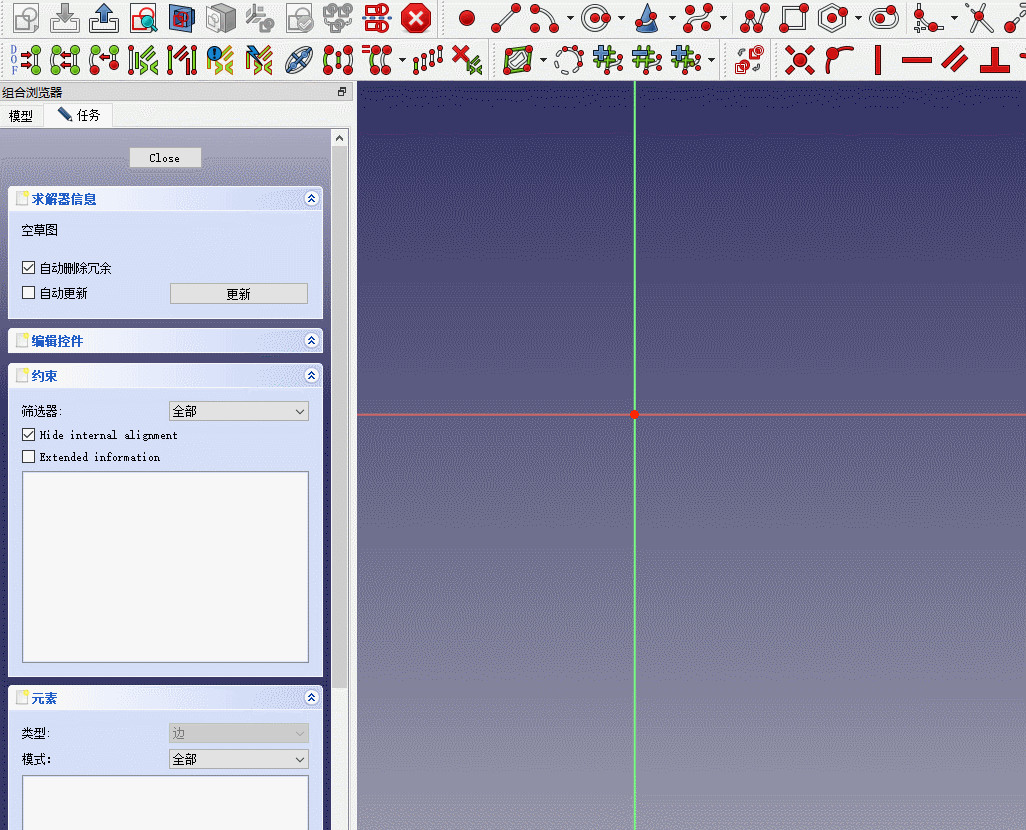
Task: Open the 模式 dropdown
Action: 238,759
